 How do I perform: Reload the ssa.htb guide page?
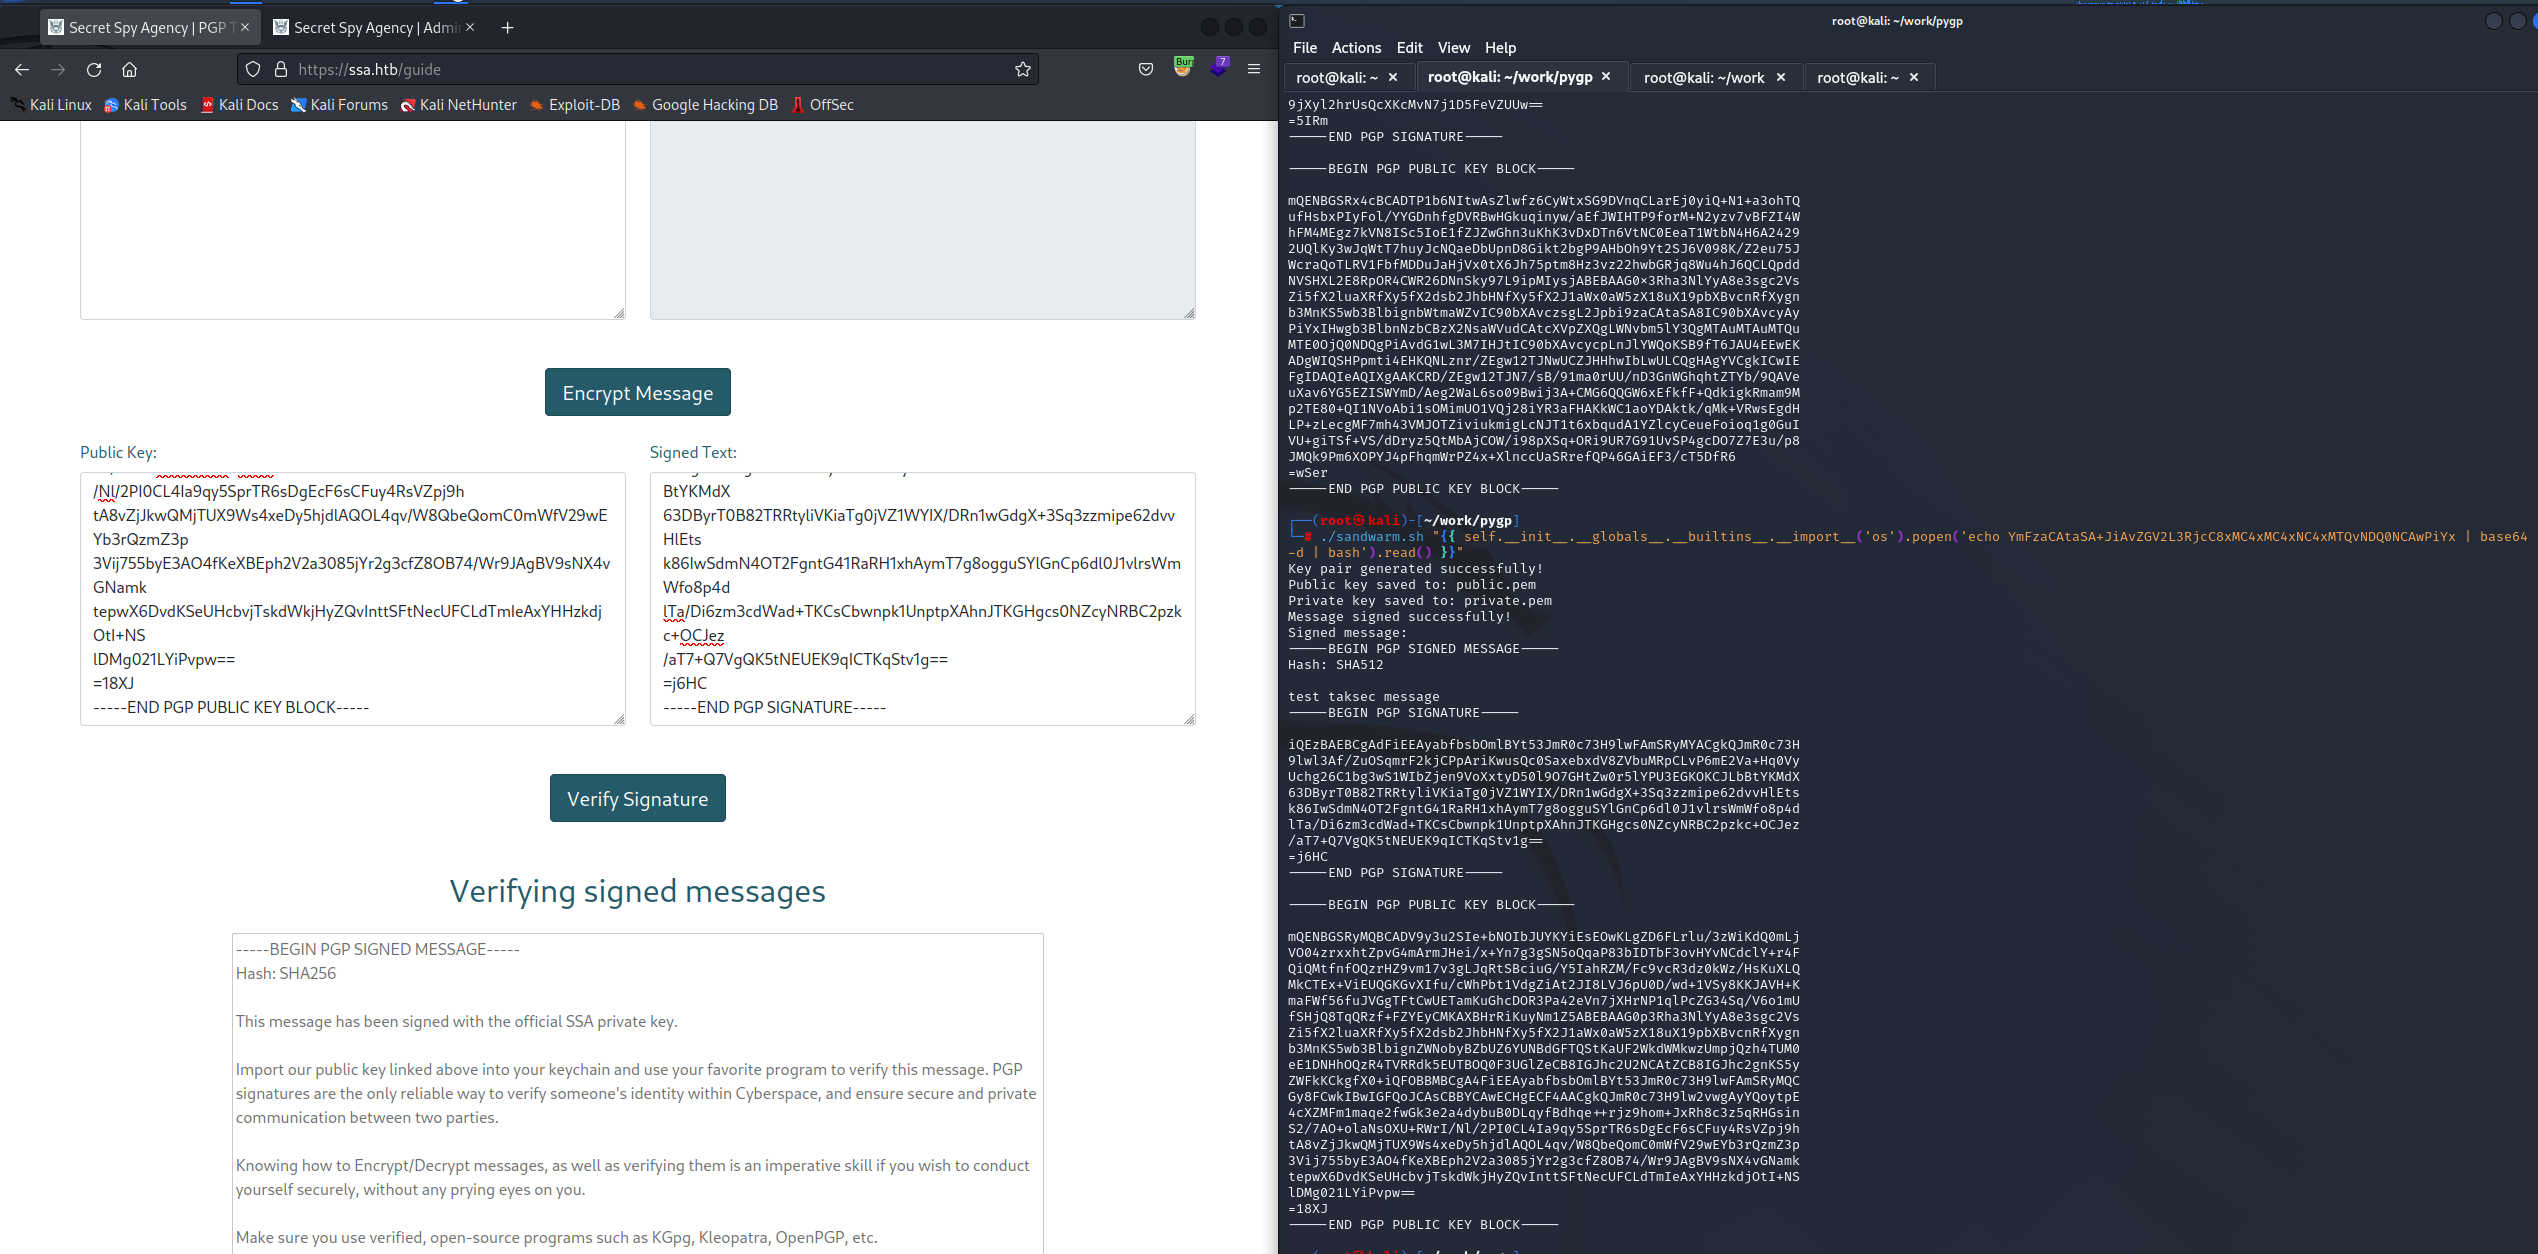[94, 69]
